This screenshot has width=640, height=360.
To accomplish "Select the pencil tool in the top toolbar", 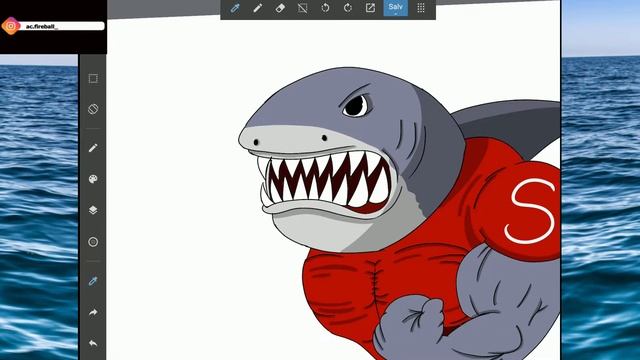I will click(258, 8).
